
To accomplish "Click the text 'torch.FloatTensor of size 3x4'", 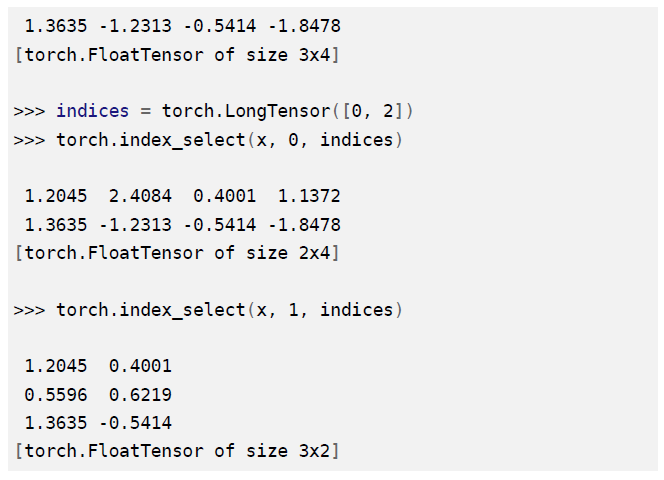I will [177, 55].
